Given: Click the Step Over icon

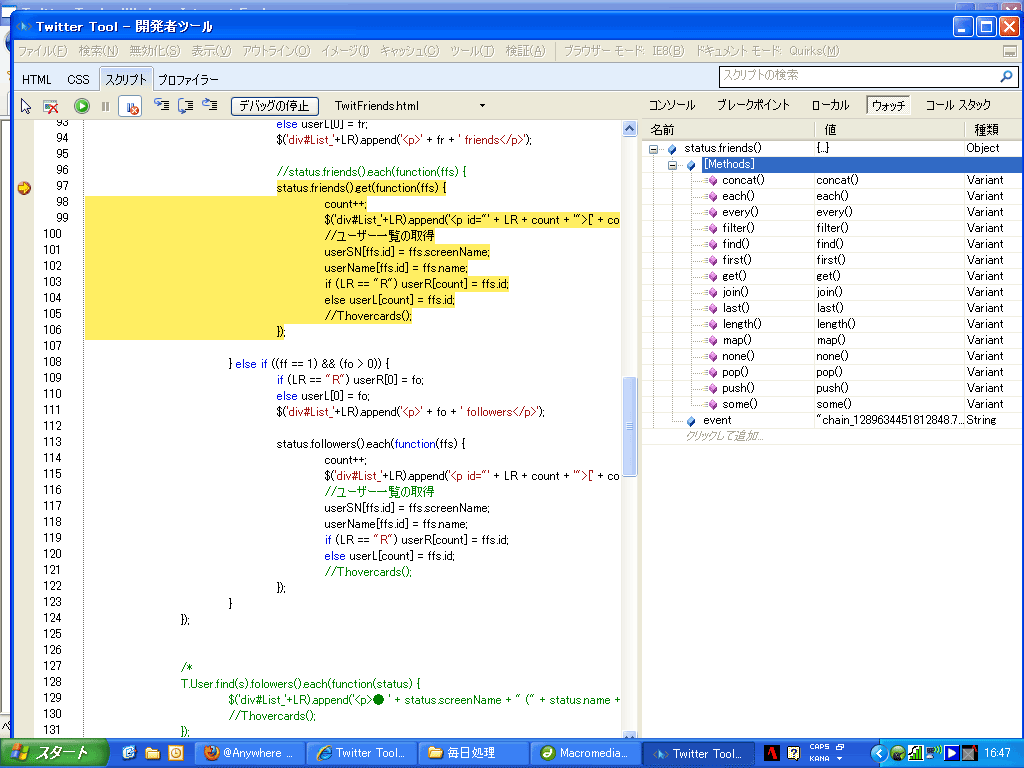Looking at the screenshot, I should pyautogui.click(x=185, y=105).
